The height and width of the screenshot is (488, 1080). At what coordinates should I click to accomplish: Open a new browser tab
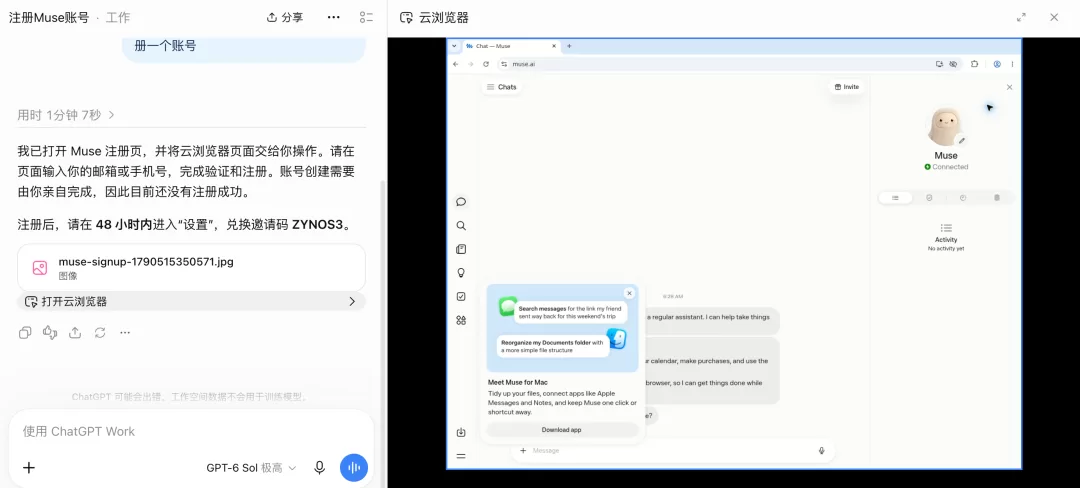(569, 46)
